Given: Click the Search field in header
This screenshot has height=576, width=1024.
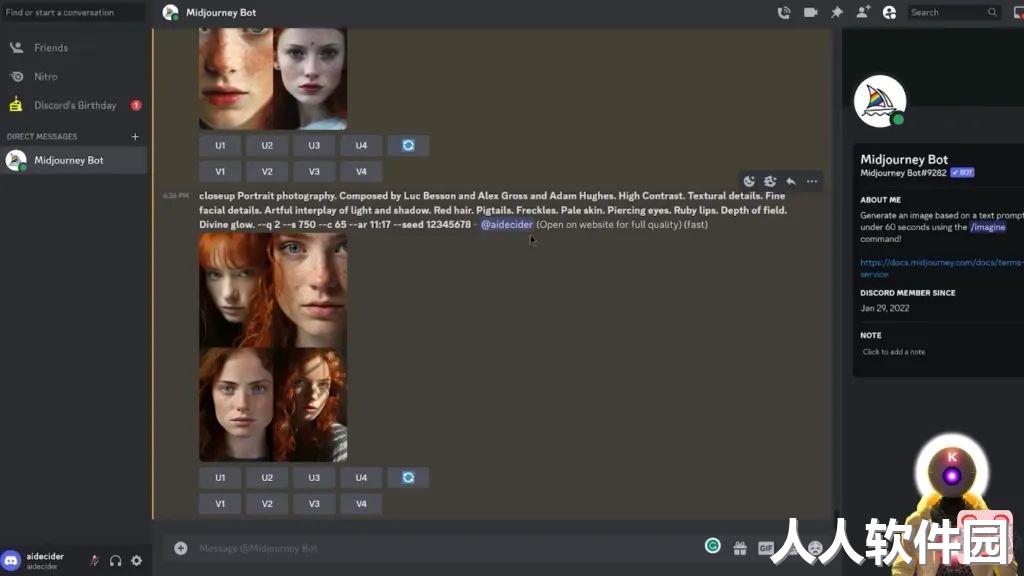Looking at the screenshot, I should (953, 12).
